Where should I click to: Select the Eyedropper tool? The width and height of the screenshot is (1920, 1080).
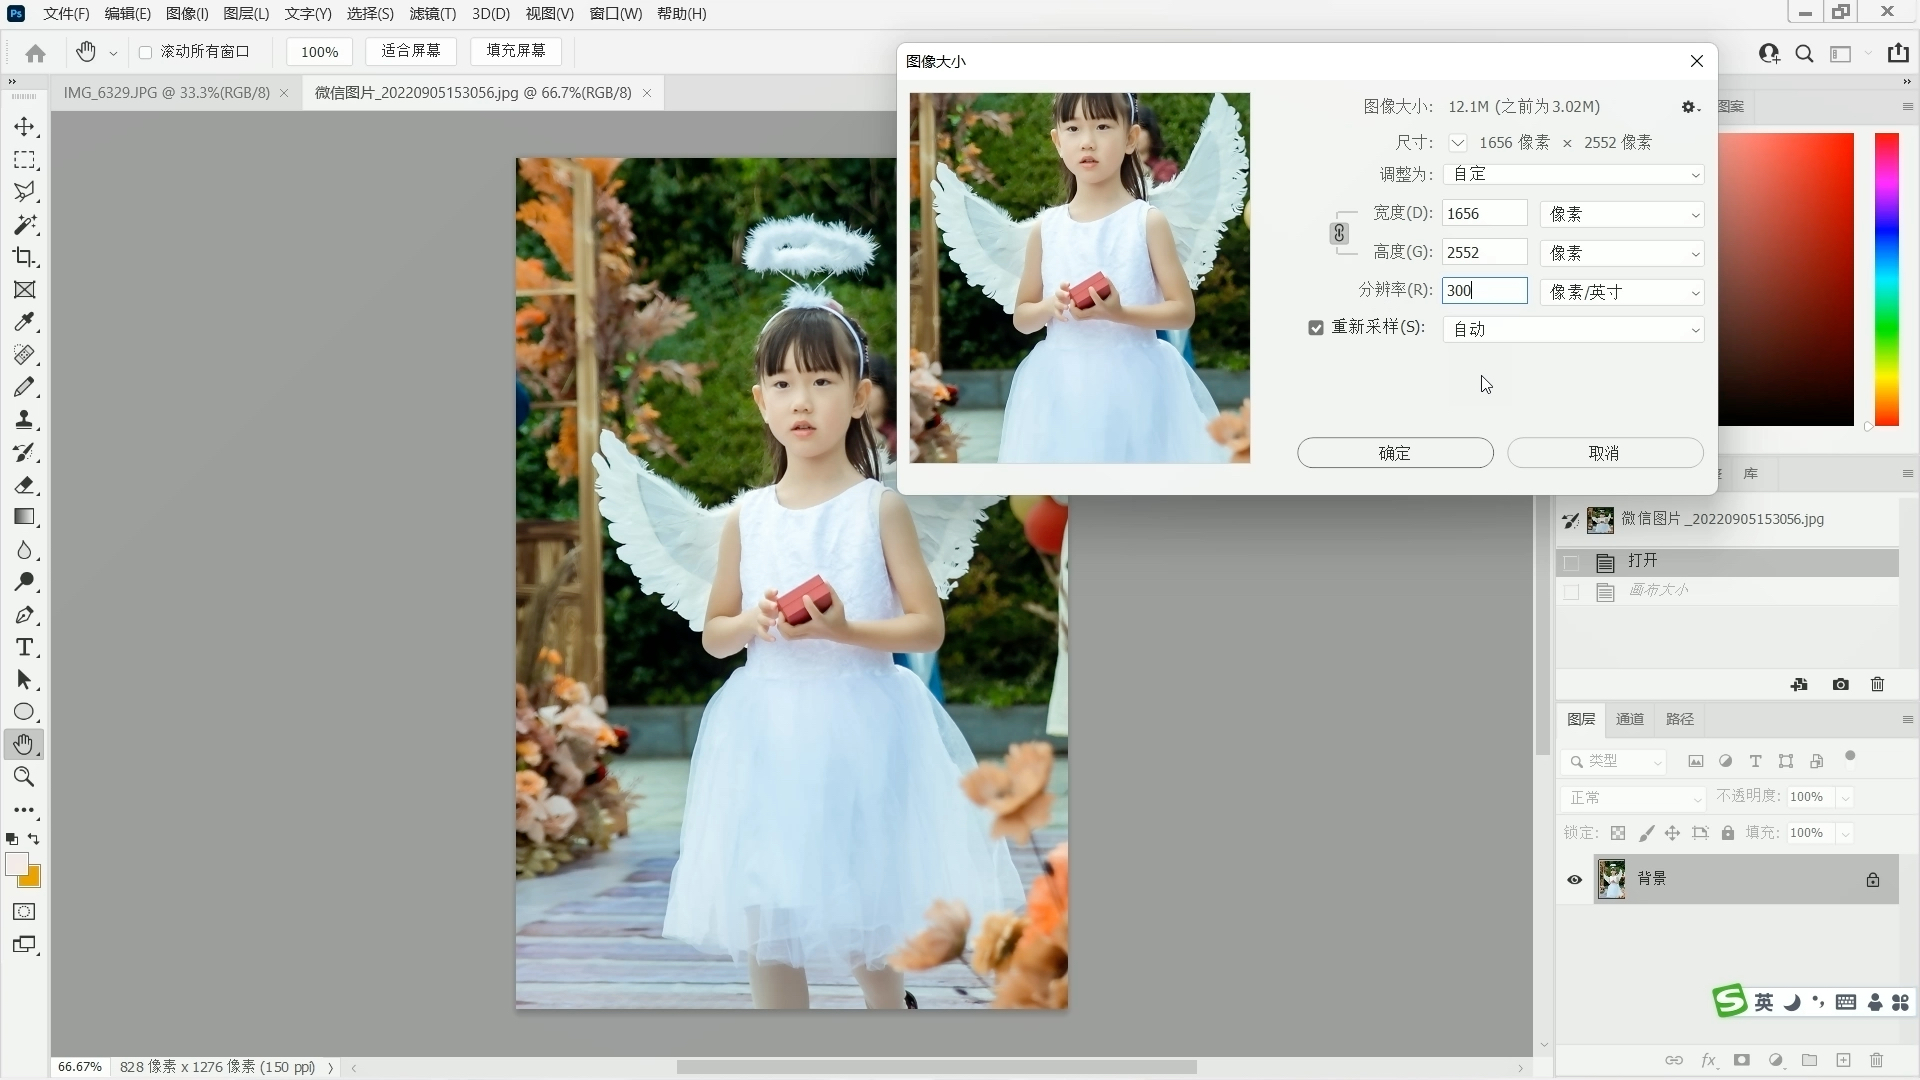point(25,322)
